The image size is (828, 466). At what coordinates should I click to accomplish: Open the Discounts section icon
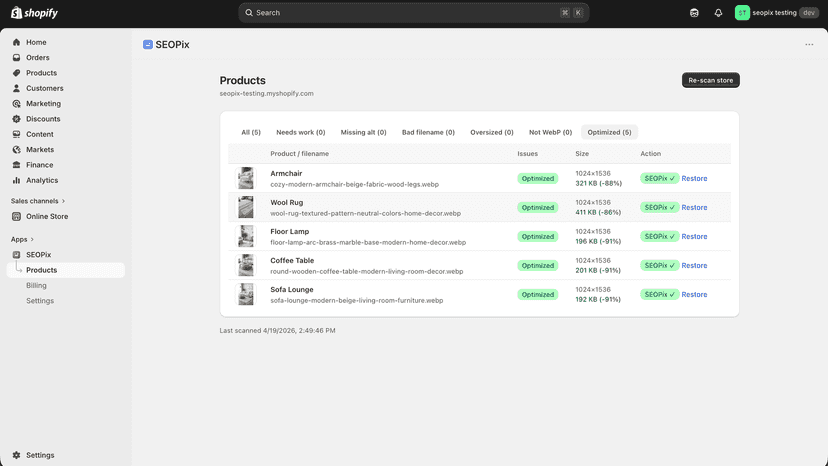click(x=16, y=119)
